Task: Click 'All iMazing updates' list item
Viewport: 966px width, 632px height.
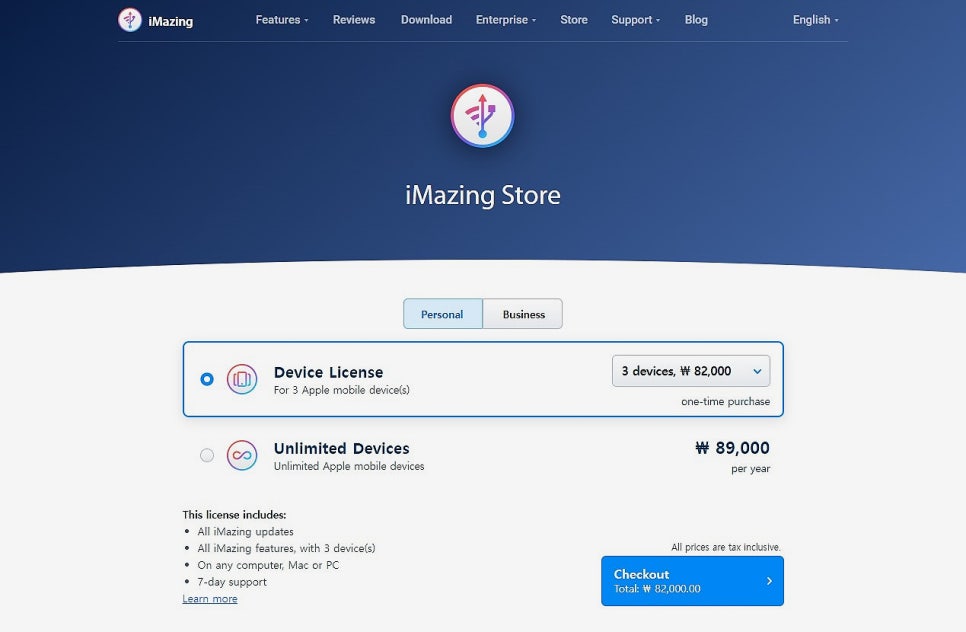Action: coord(245,532)
